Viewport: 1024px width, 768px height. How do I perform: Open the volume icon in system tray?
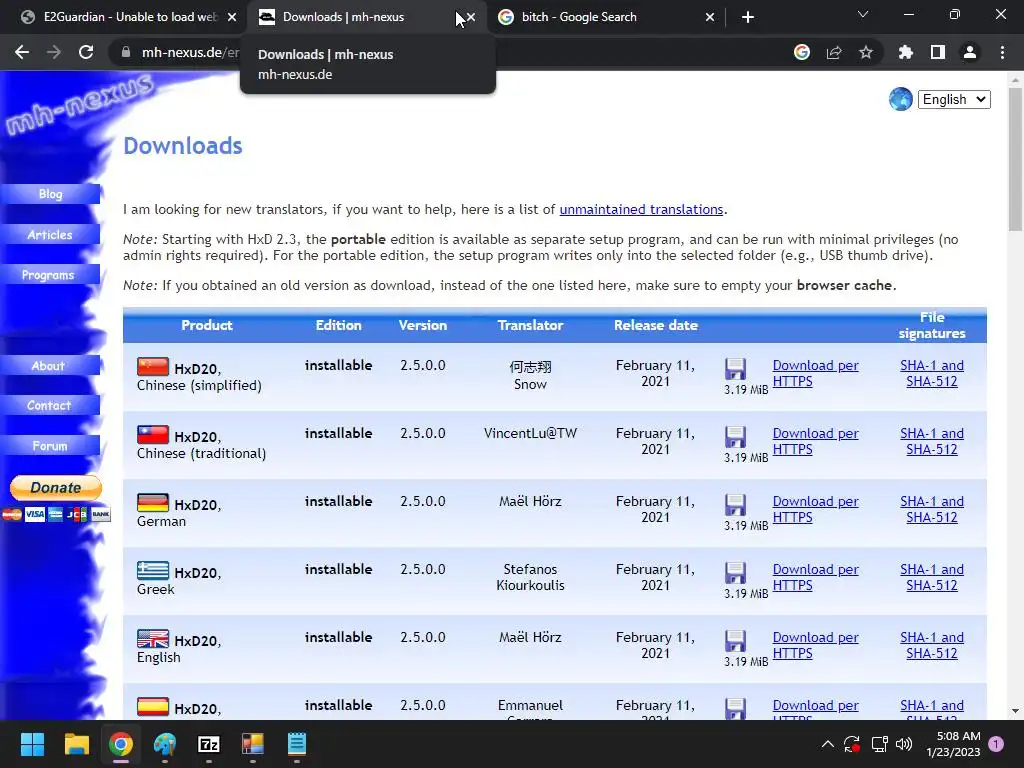pyautogui.click(x=904, y=744)
